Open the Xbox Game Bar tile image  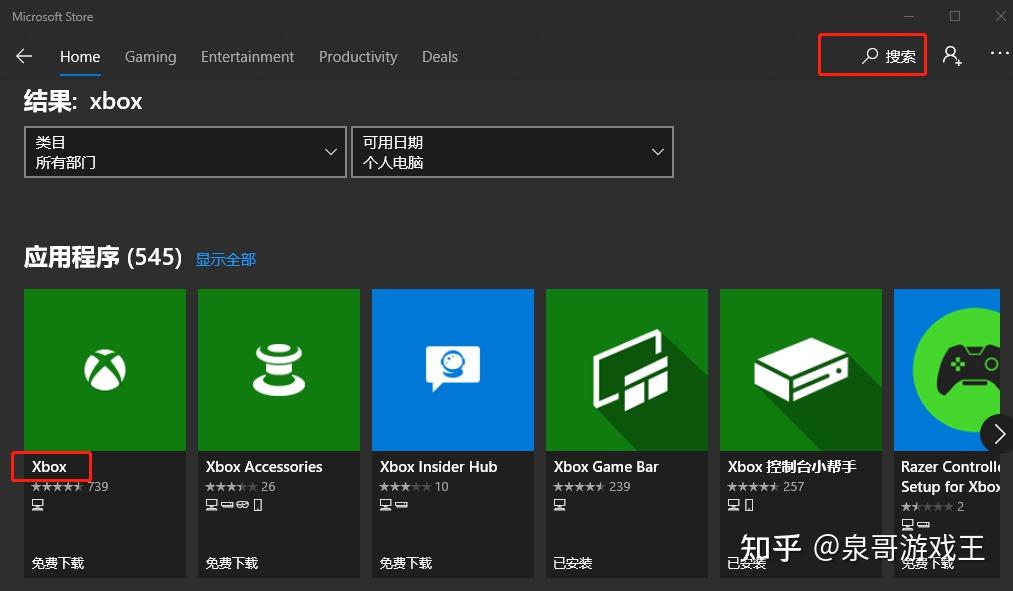[627, 369]
